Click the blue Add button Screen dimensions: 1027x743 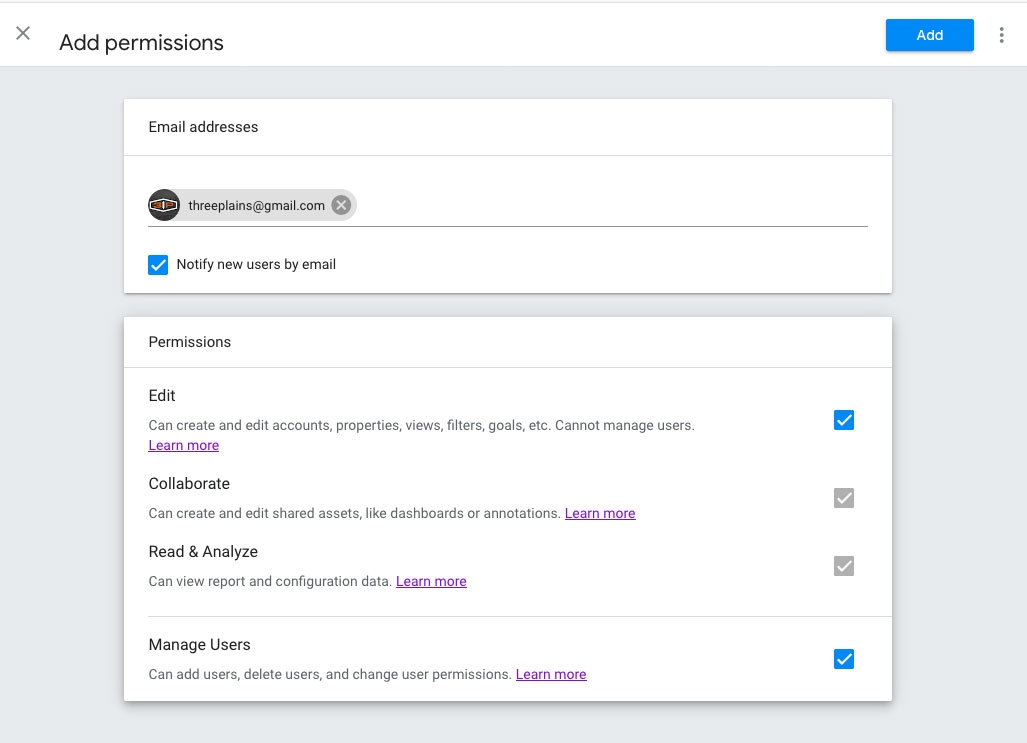(x=929, y=35)
